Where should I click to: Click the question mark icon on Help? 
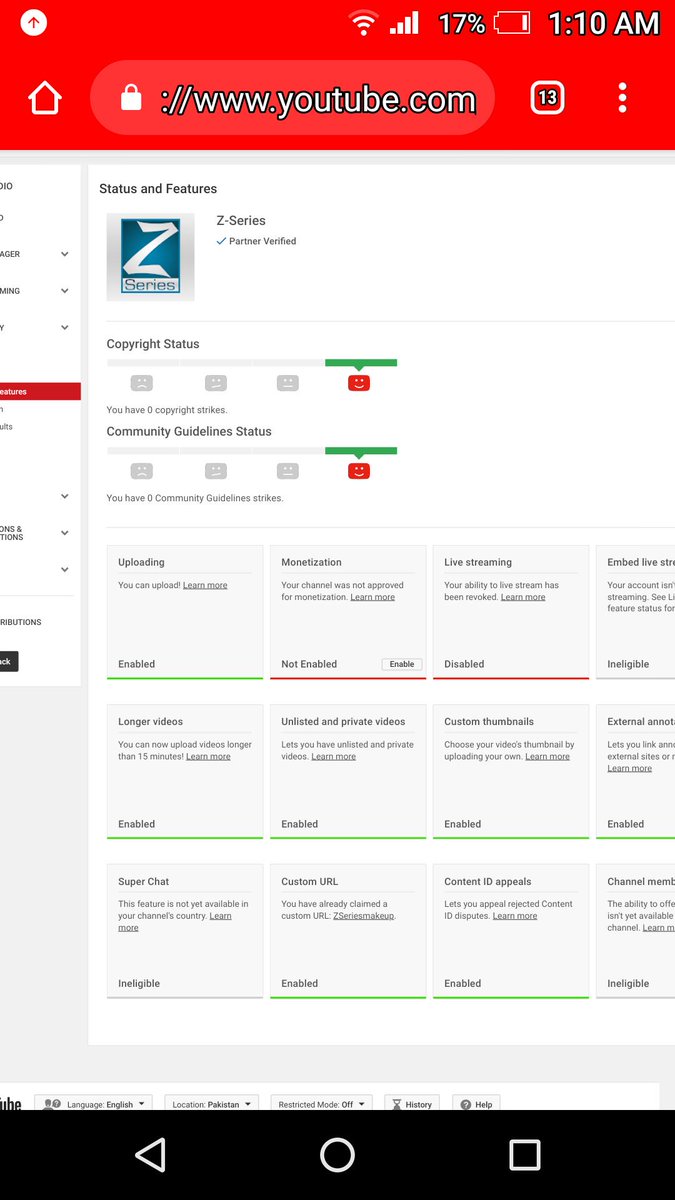click(465, 1104)
